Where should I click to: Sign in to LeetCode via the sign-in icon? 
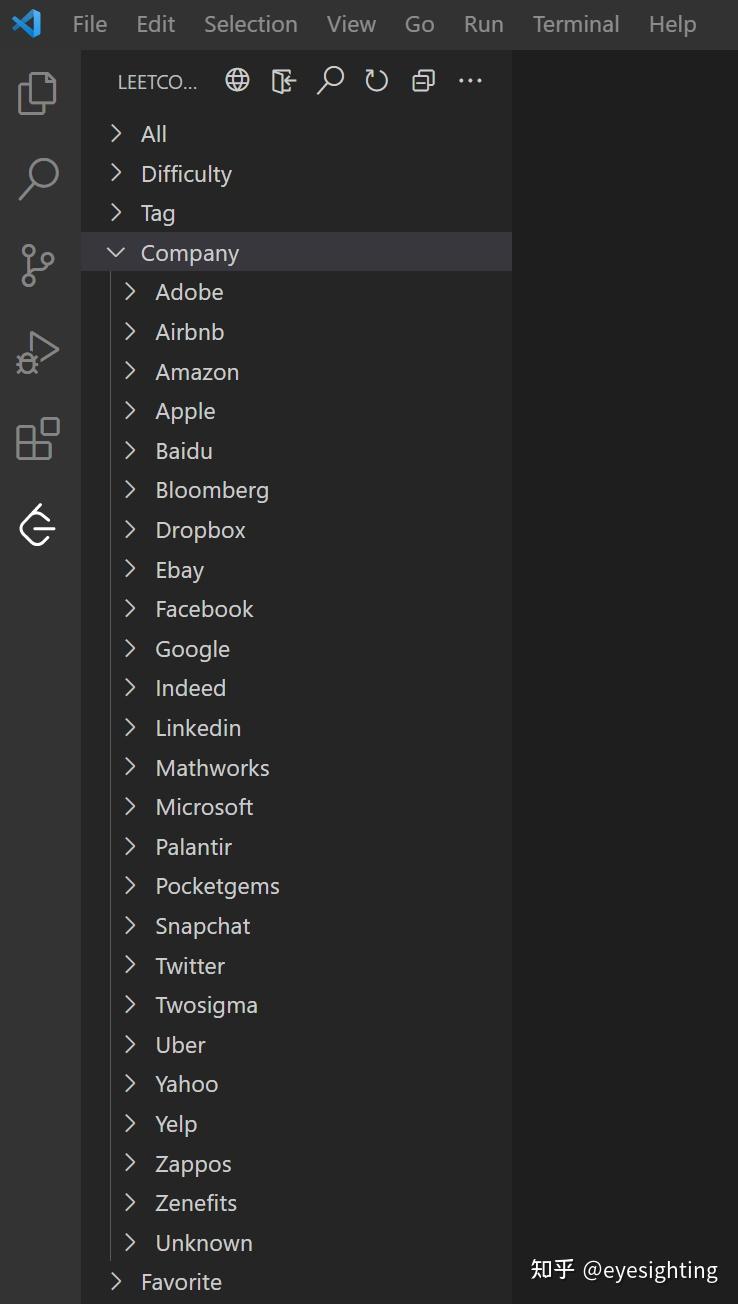[x=283, y=80]
